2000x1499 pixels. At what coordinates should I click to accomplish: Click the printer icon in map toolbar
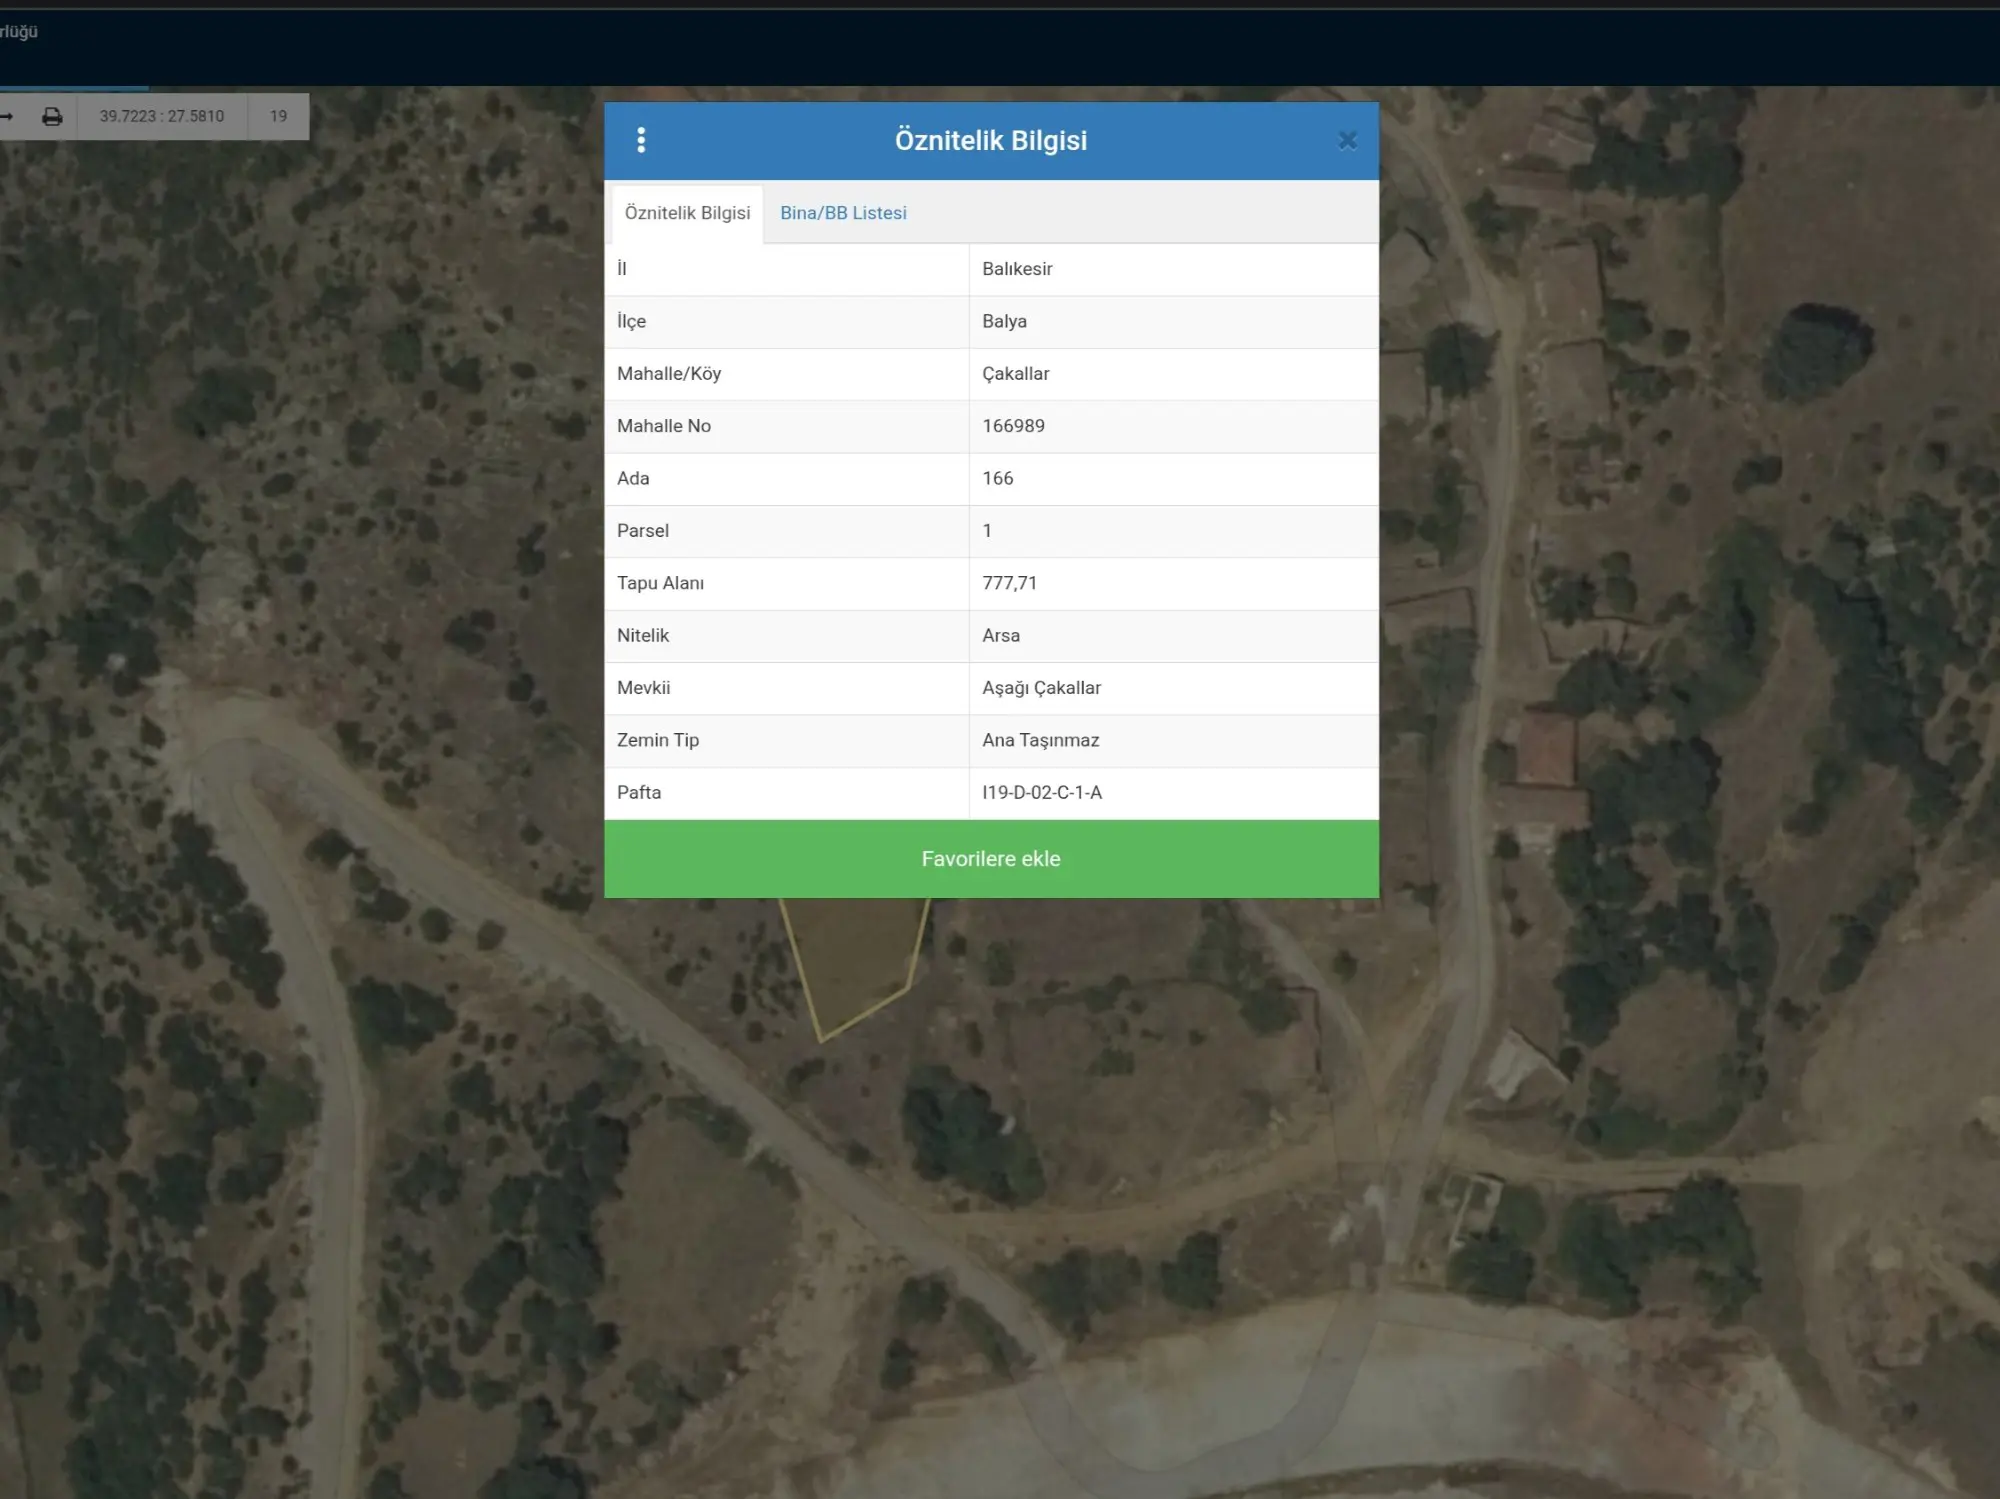(x=52, y=117)
